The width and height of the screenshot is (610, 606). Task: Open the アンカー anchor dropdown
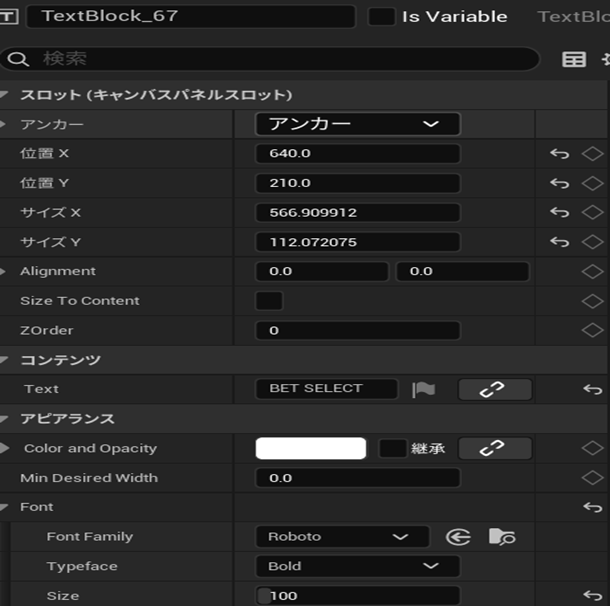(357, 124)
